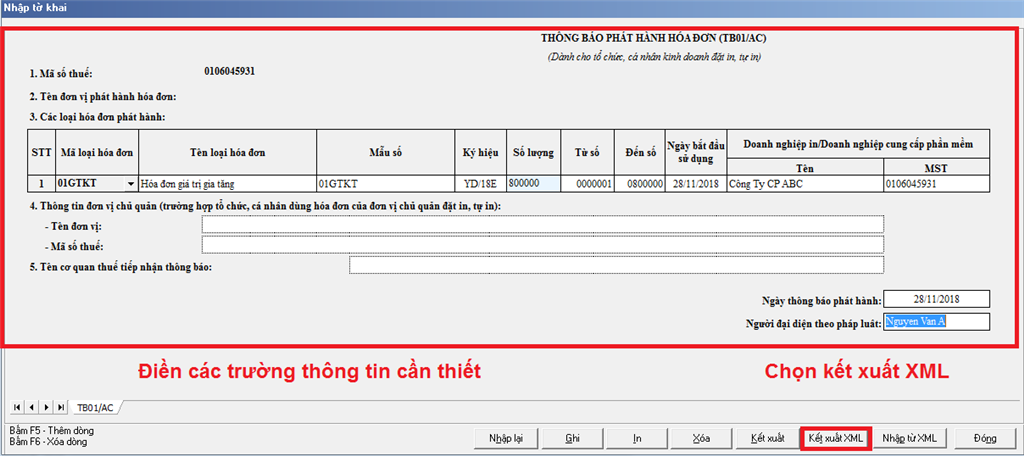Open the Mã loại hóa đơn dropdown
The height and width of the screenshot is (456, 1024).
point(130,184)
